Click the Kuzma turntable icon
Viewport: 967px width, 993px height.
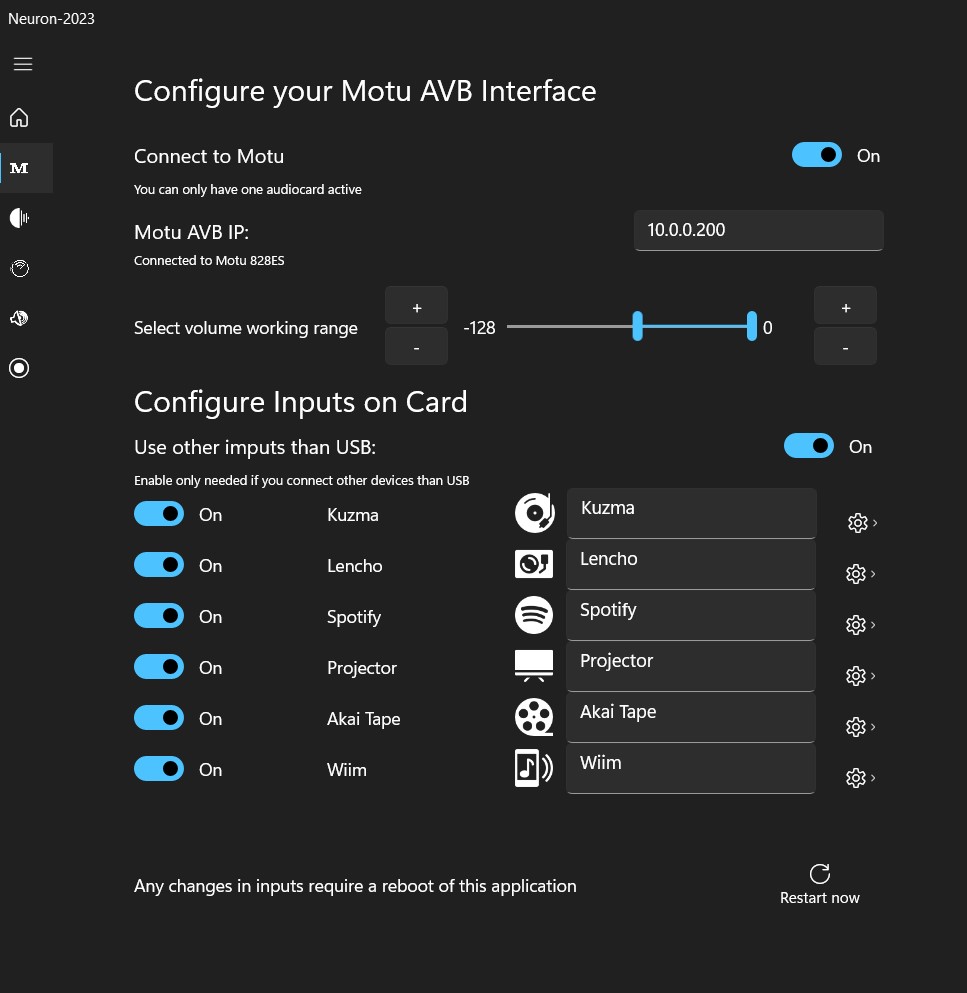(534, 513)
